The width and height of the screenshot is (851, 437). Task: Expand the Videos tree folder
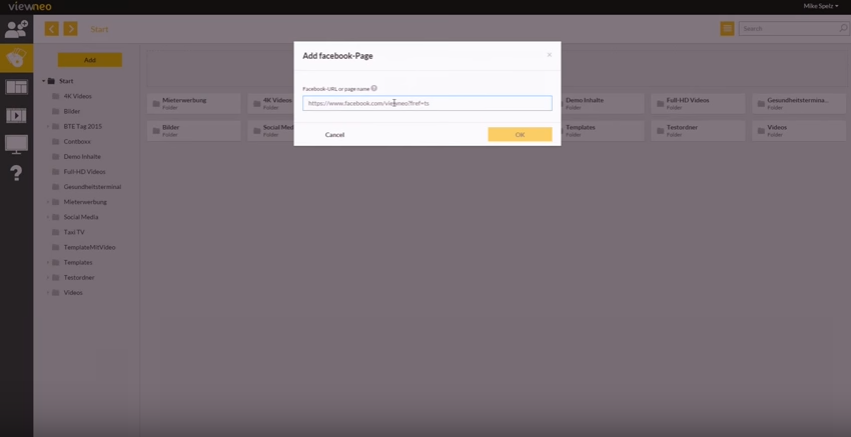point(47,293)
